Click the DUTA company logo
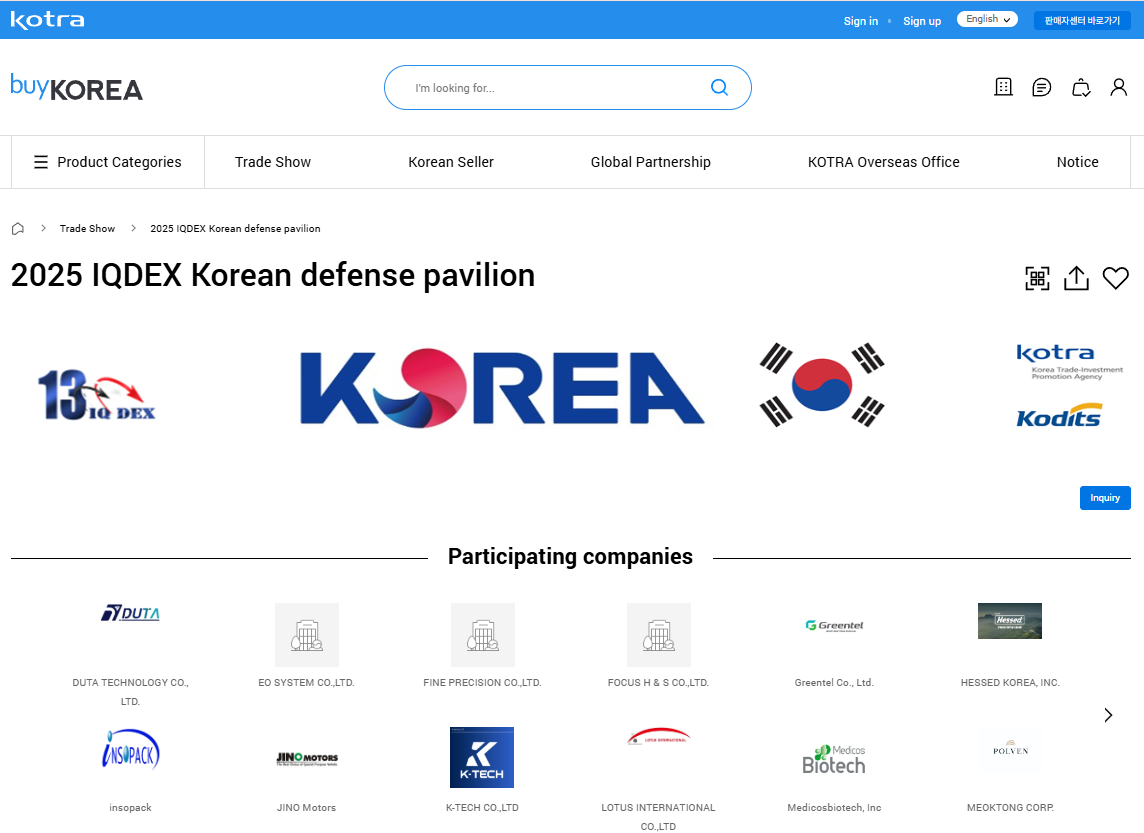The height and width of the screenshot is (833, 1144). (x=131, y=613)
